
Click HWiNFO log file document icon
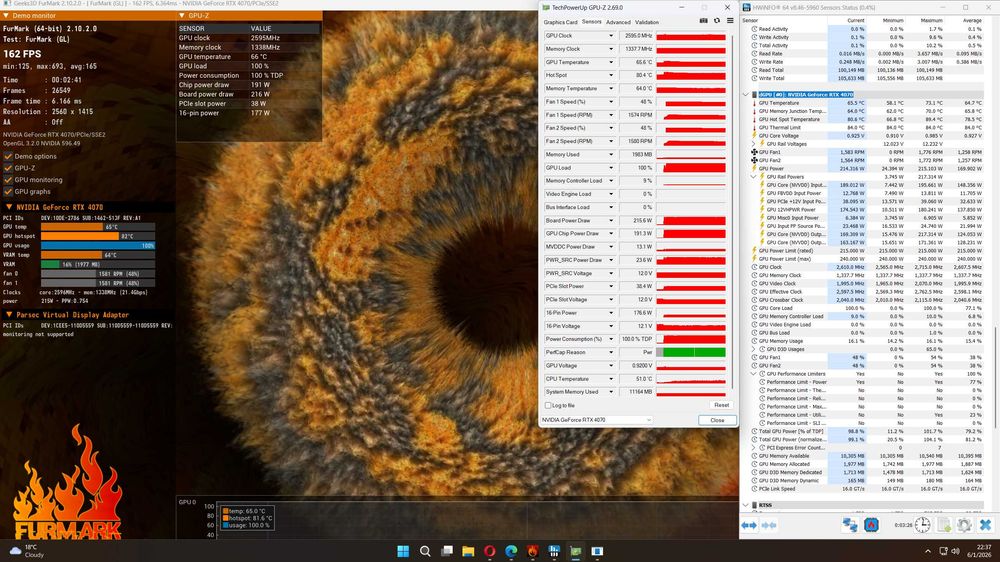pos(944,525)
